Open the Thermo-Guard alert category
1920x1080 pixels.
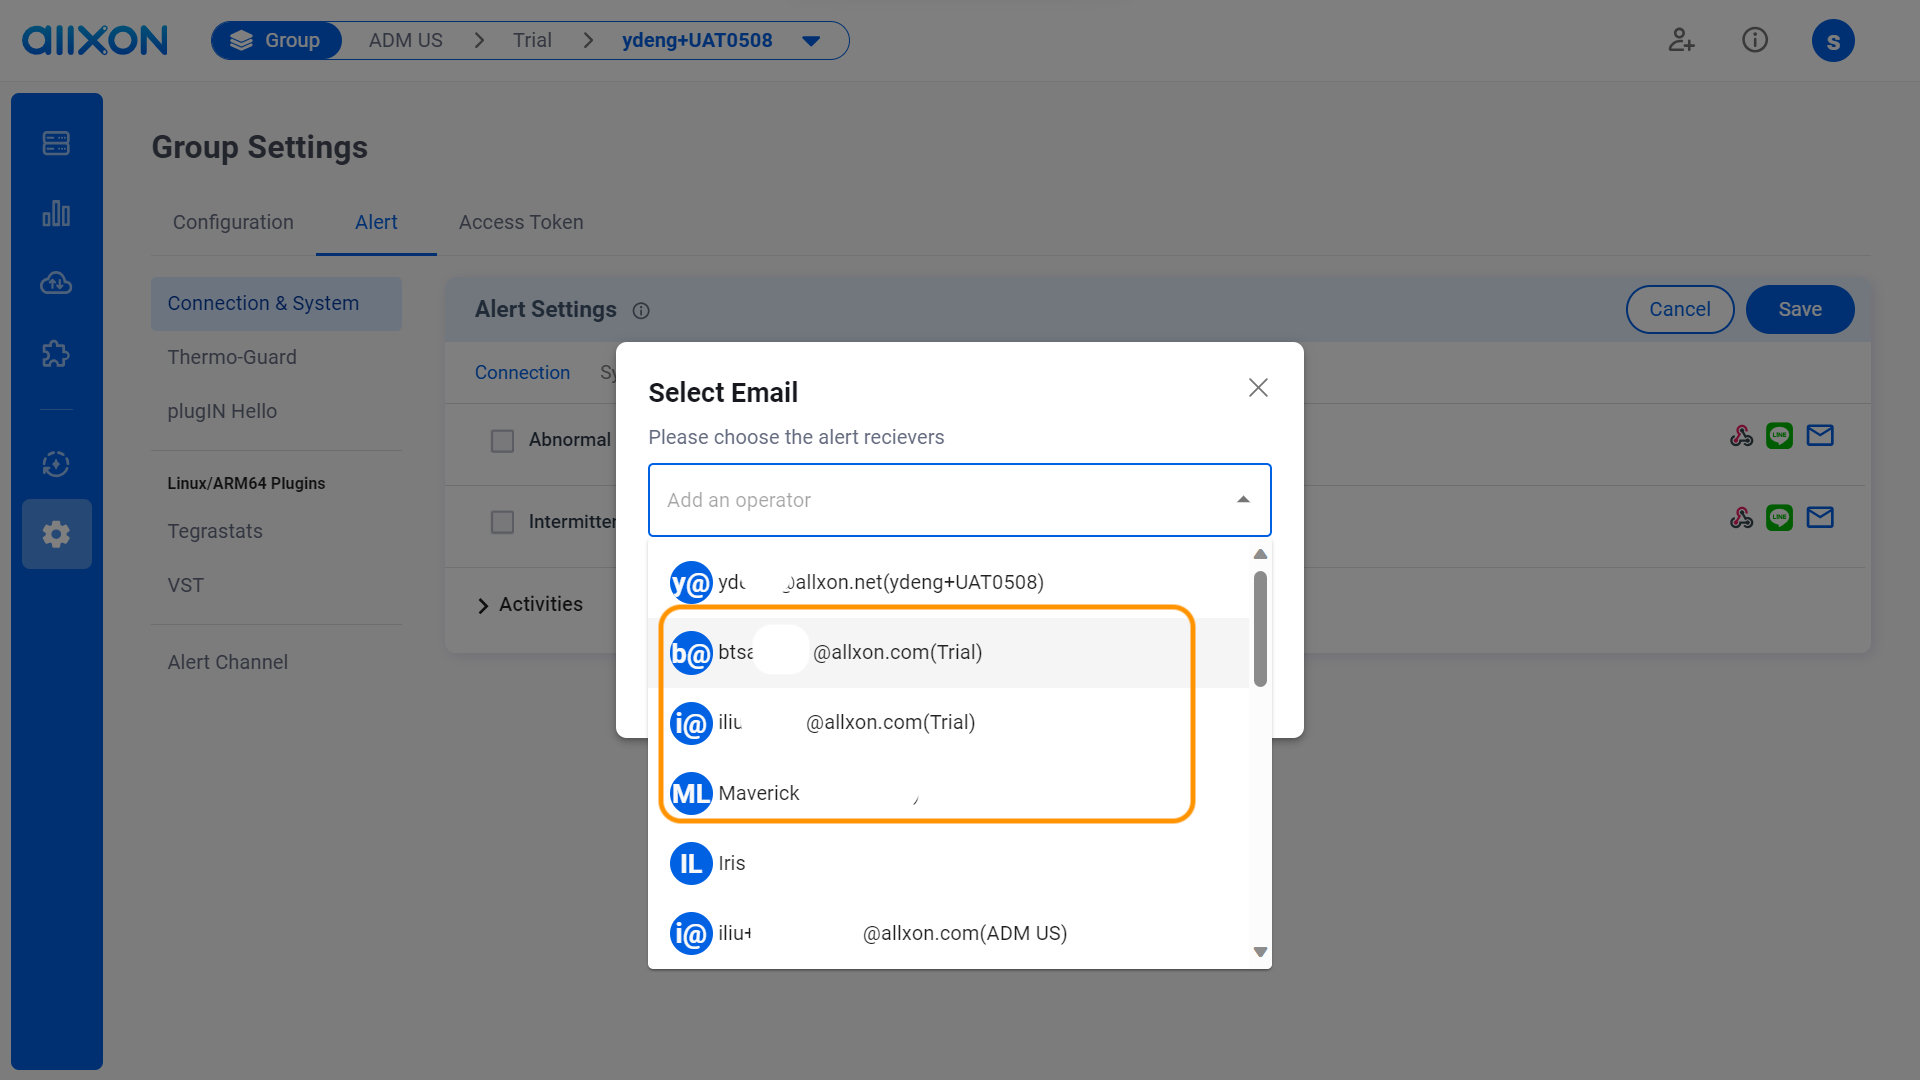(232, 357)
